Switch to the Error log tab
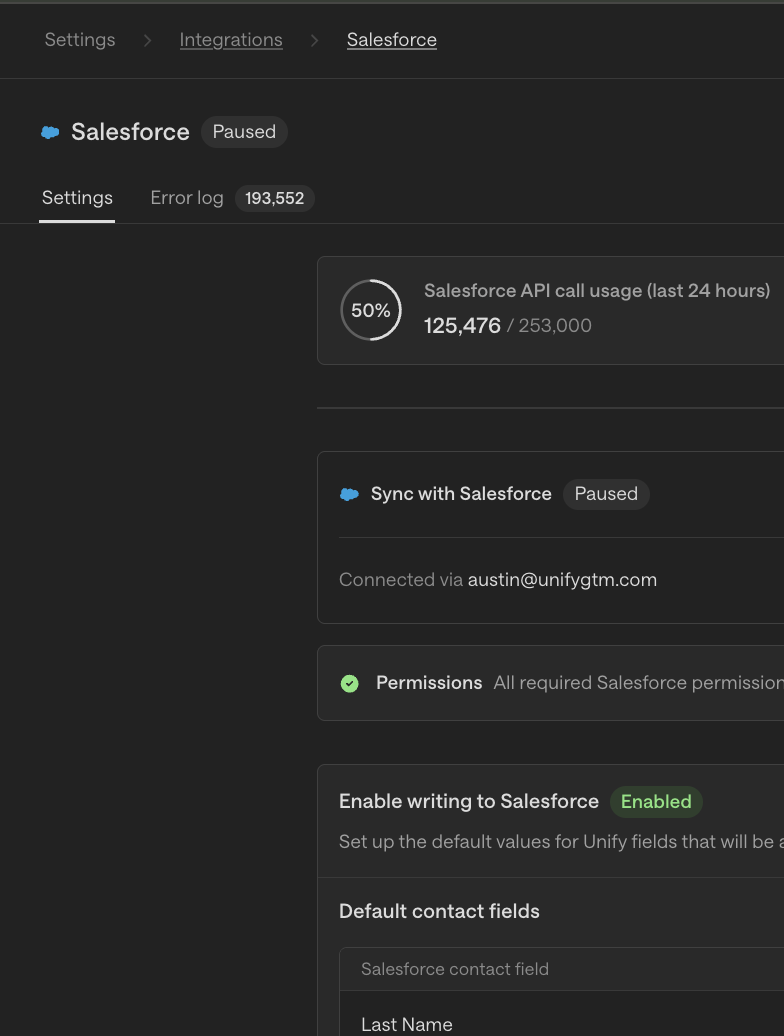 point(187,198)
